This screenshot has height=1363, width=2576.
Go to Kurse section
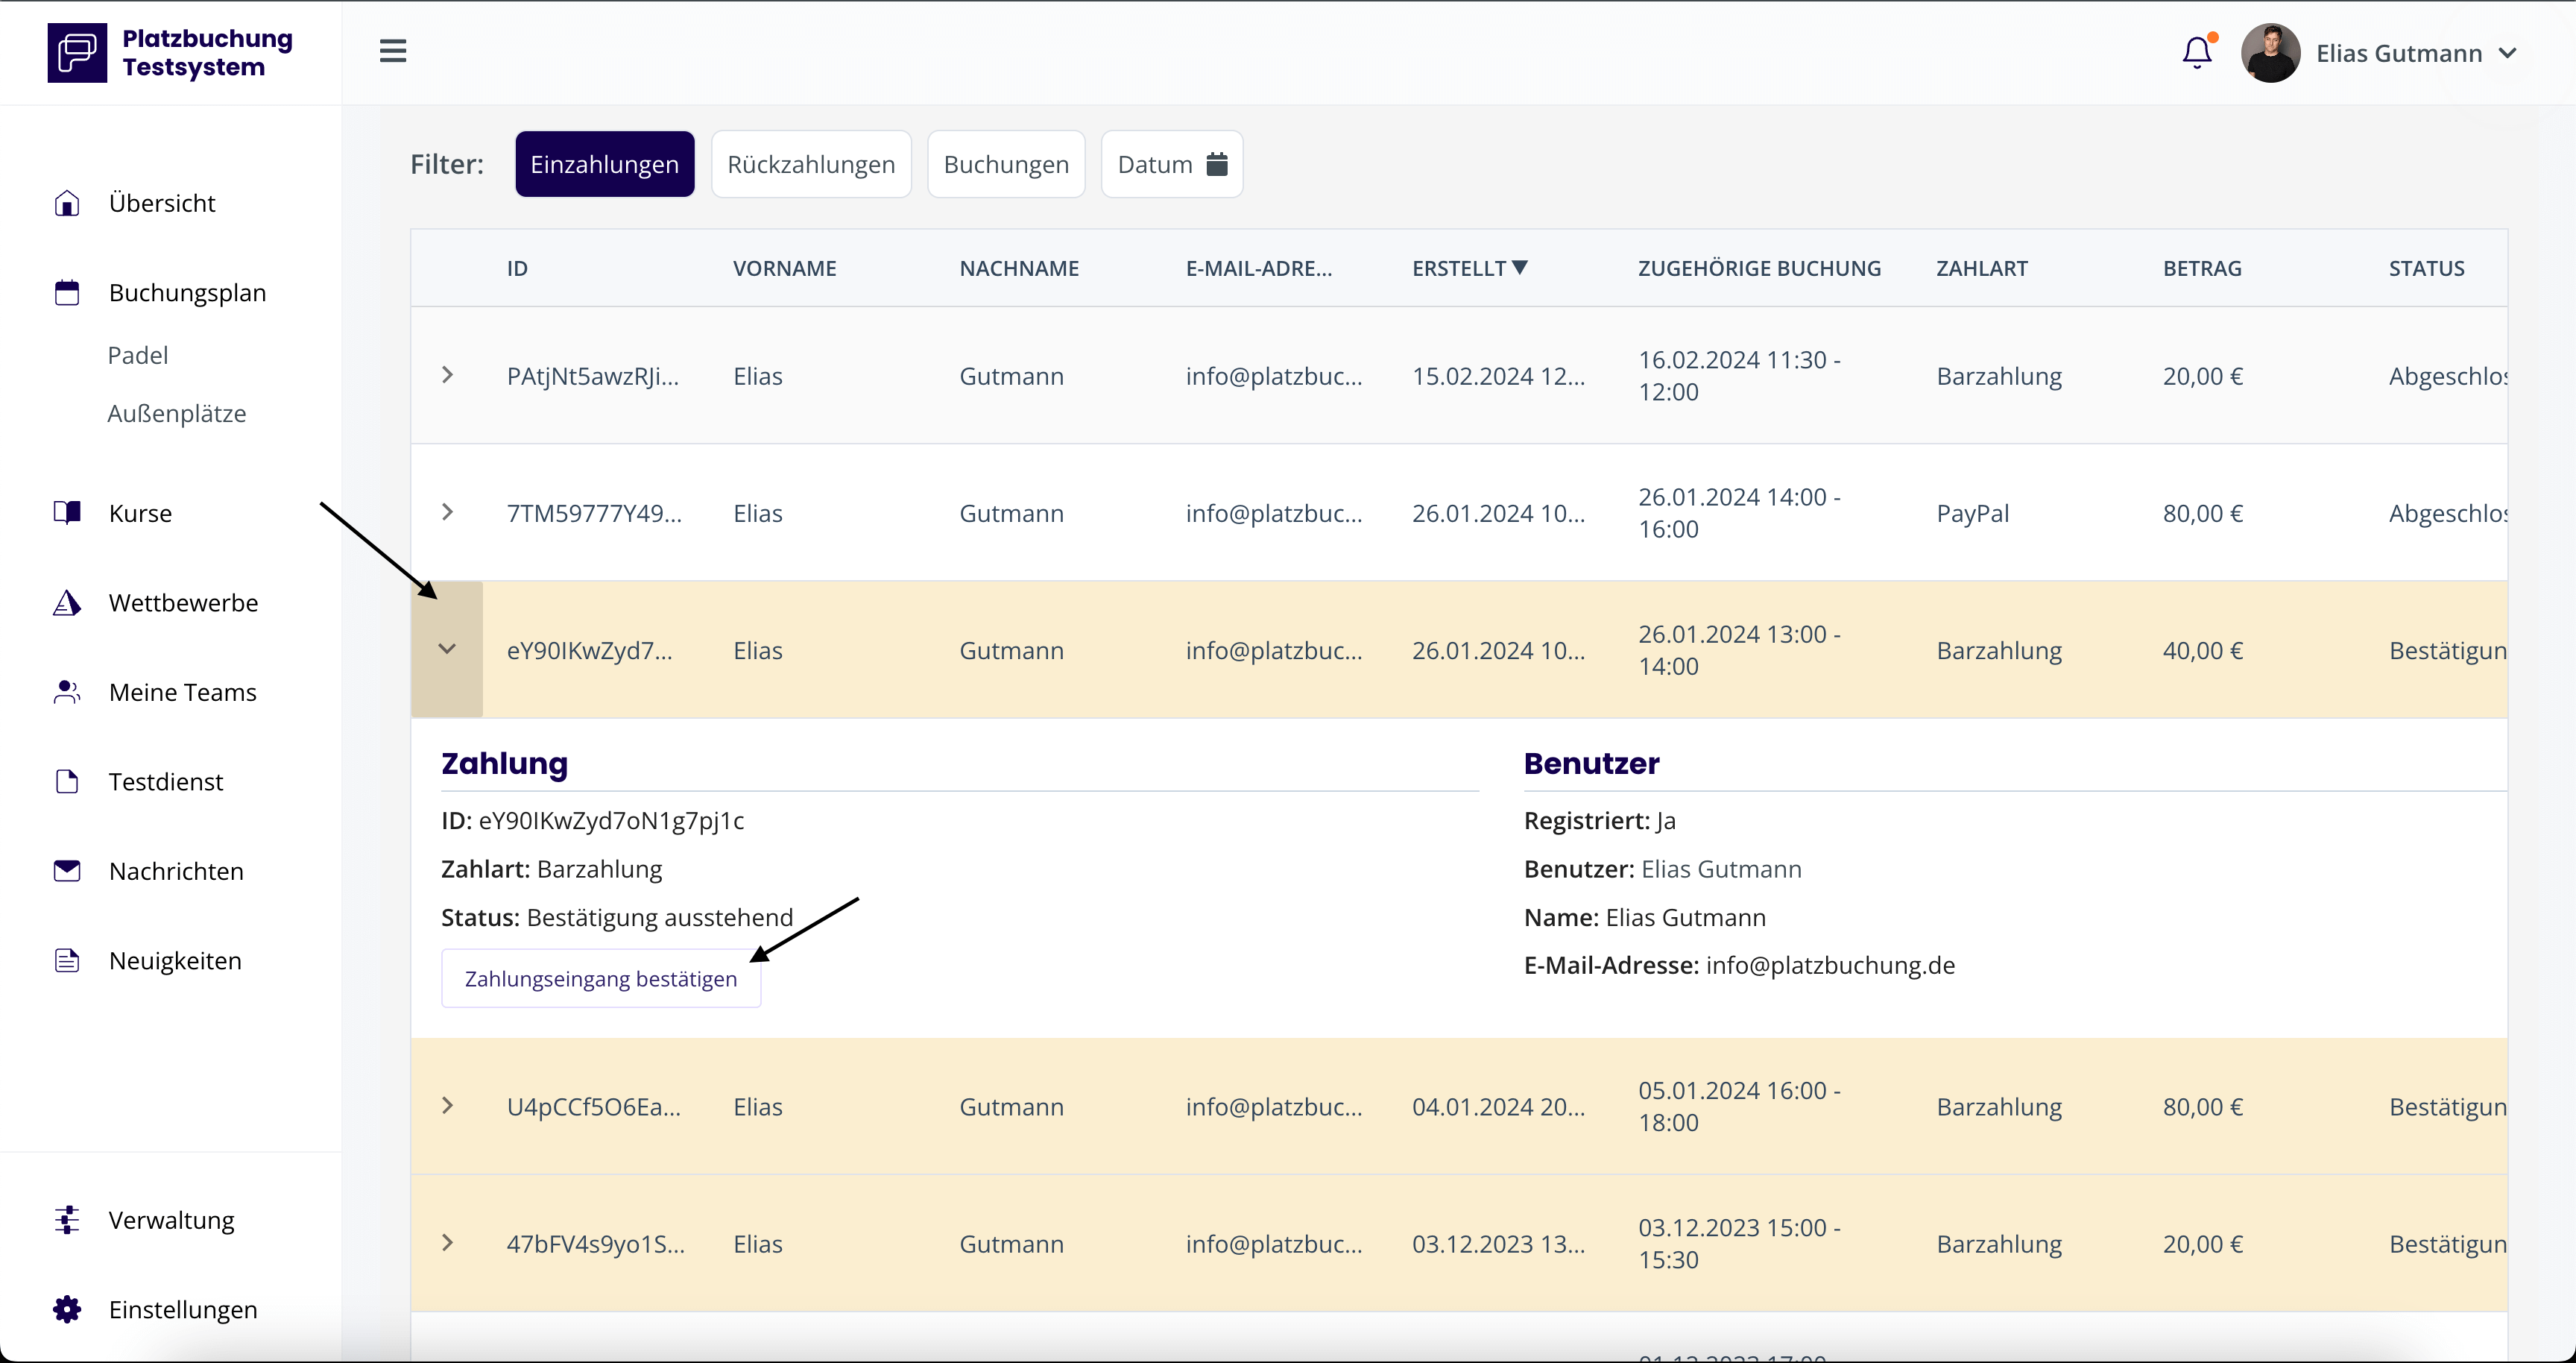(x=140, y=513)
